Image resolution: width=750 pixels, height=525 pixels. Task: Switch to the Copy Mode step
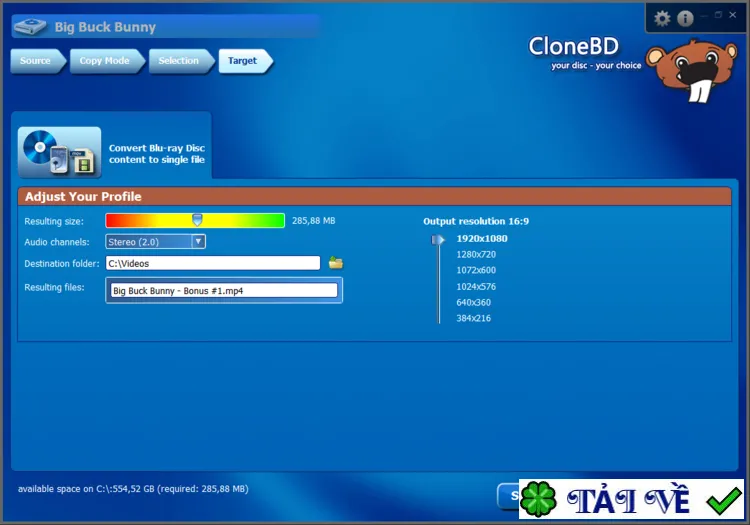point(107,61)
